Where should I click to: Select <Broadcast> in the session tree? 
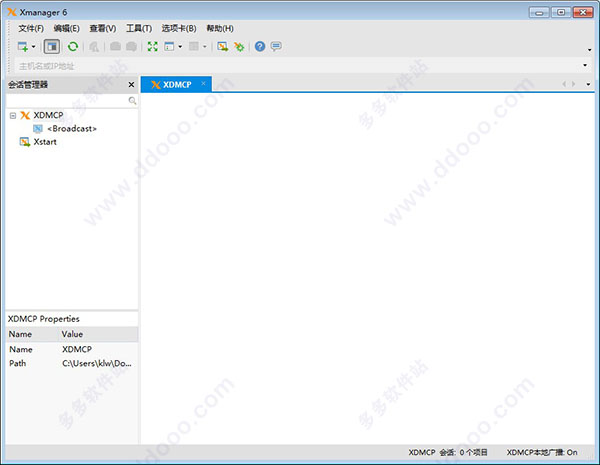[71, 129]
